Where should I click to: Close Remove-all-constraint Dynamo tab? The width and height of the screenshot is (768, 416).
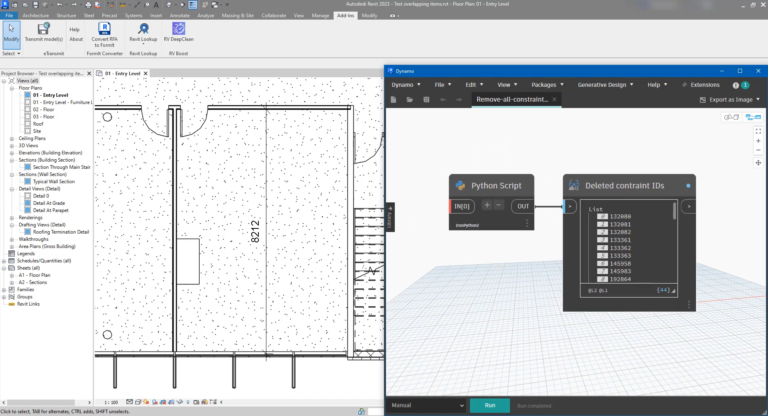554,99
